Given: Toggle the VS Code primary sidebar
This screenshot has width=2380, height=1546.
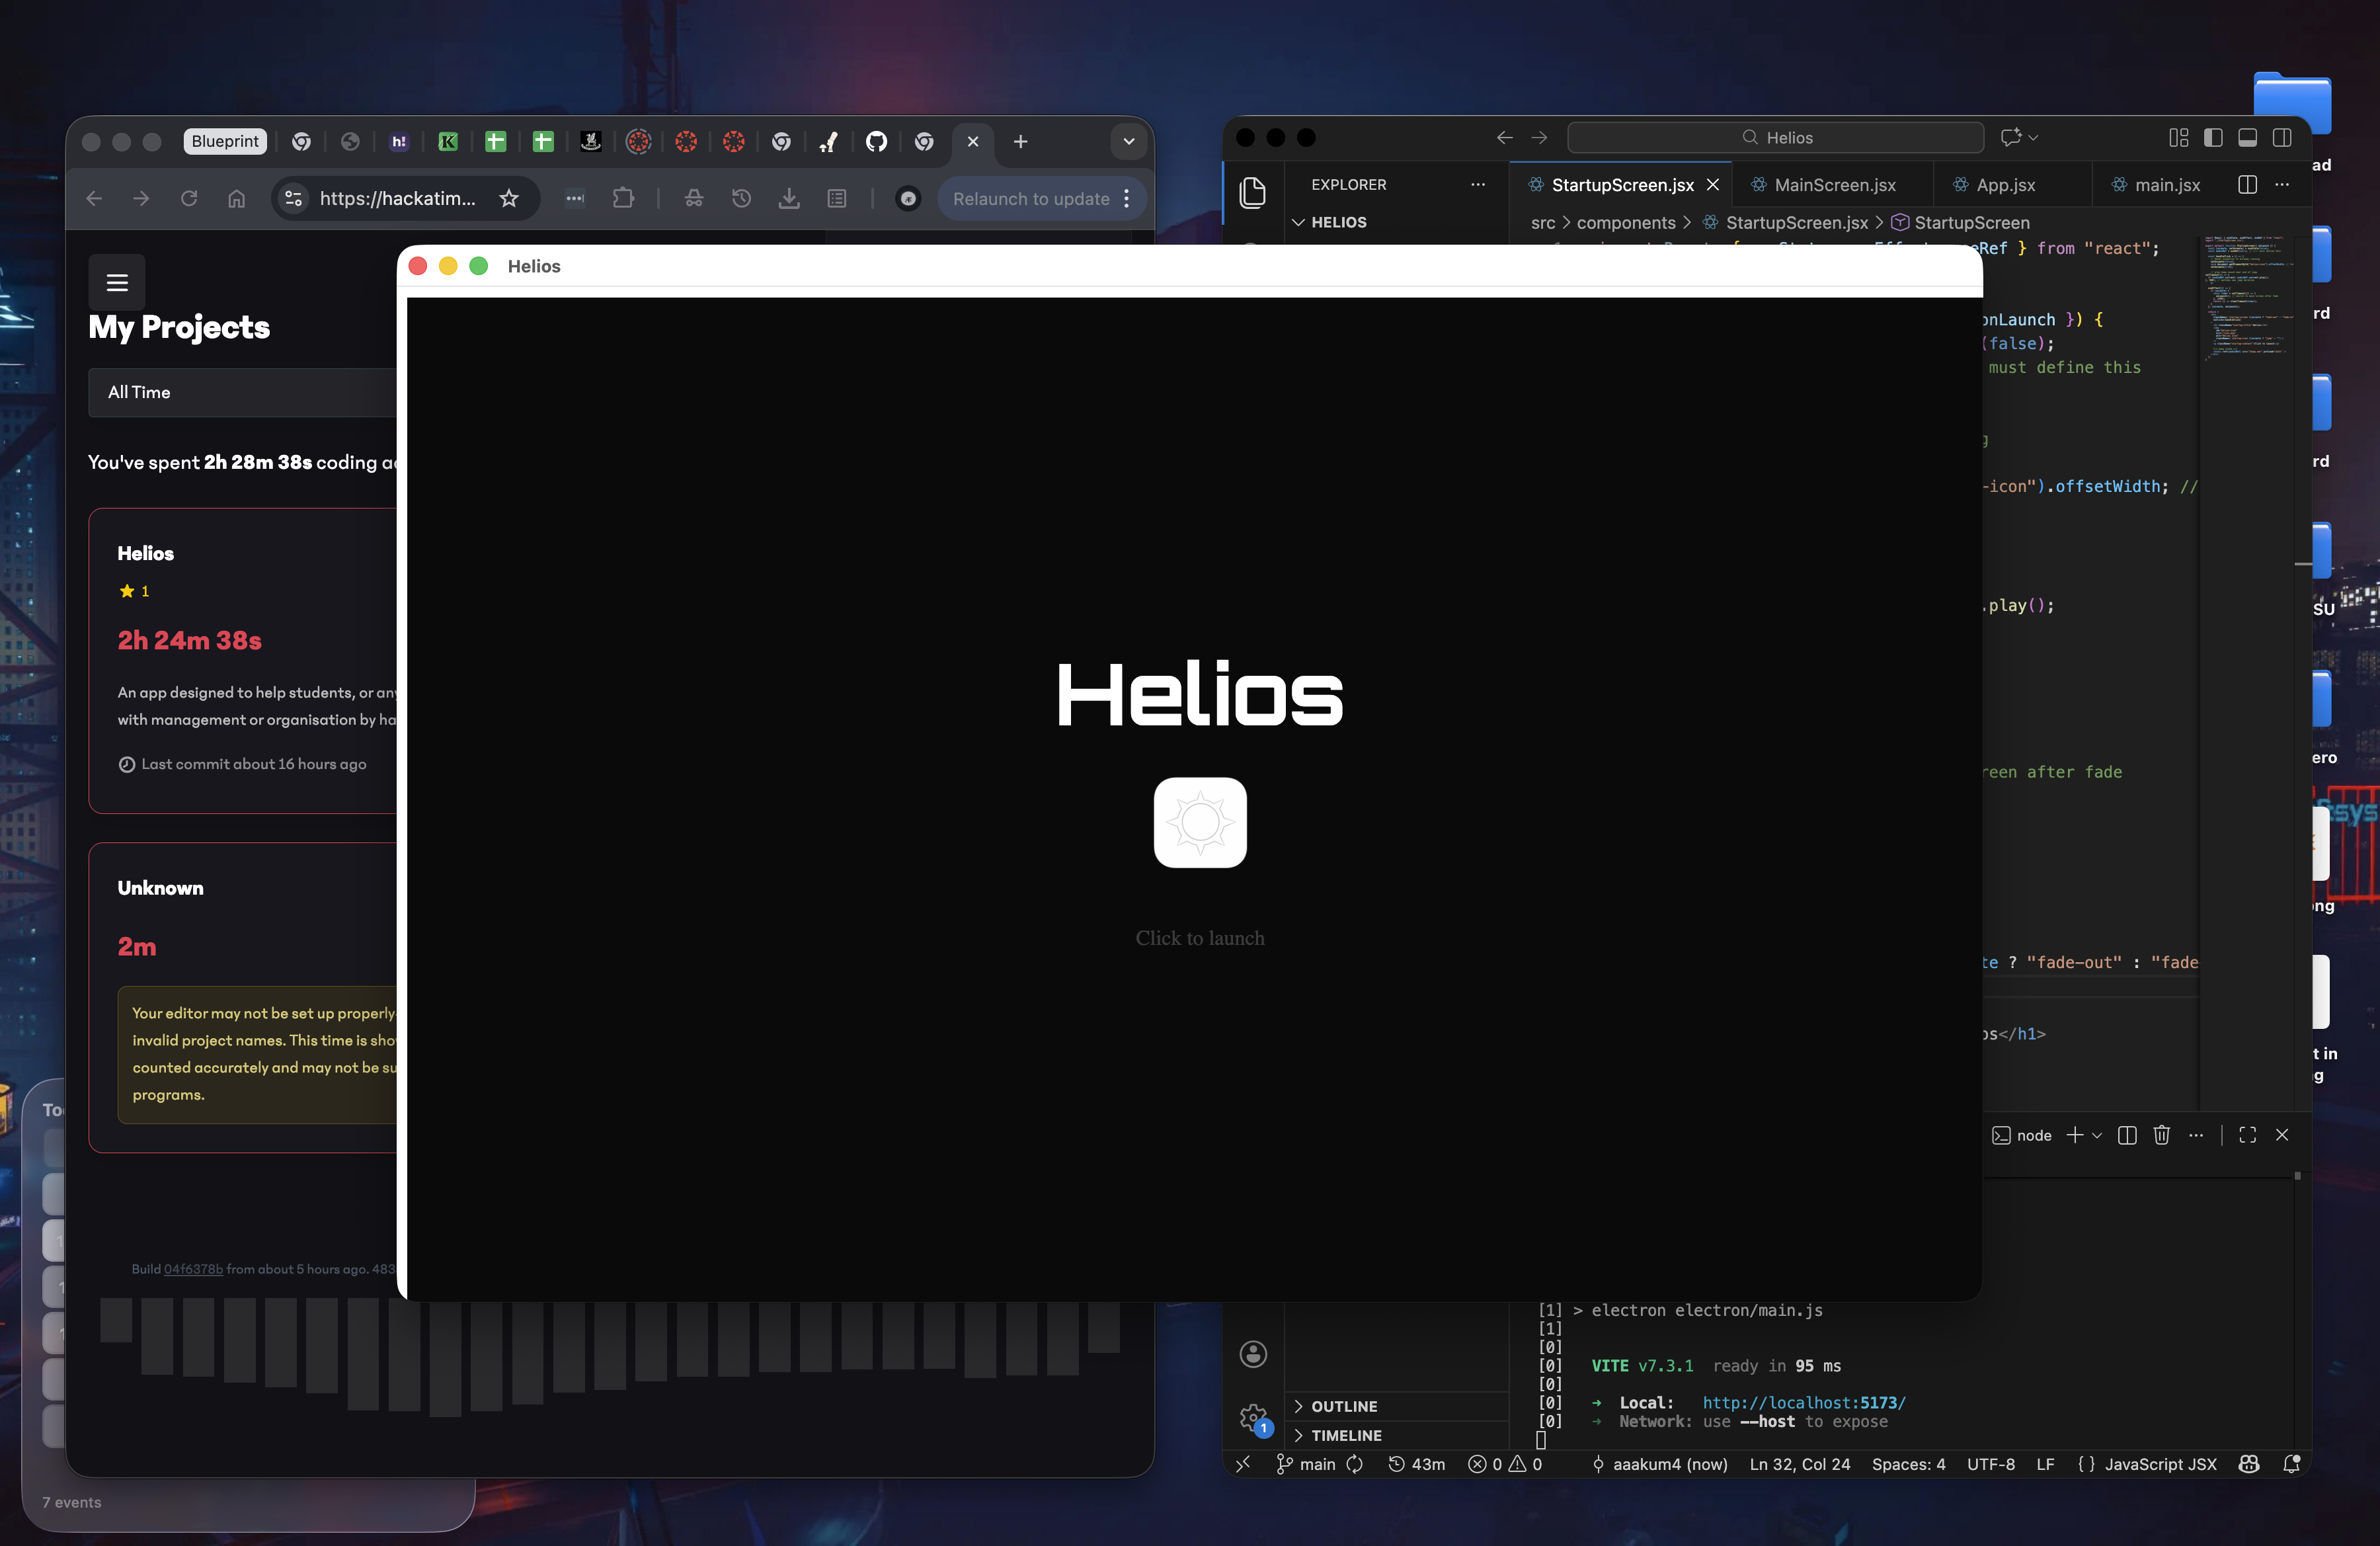Looking at the screenshot, I should coord(2213,137).
